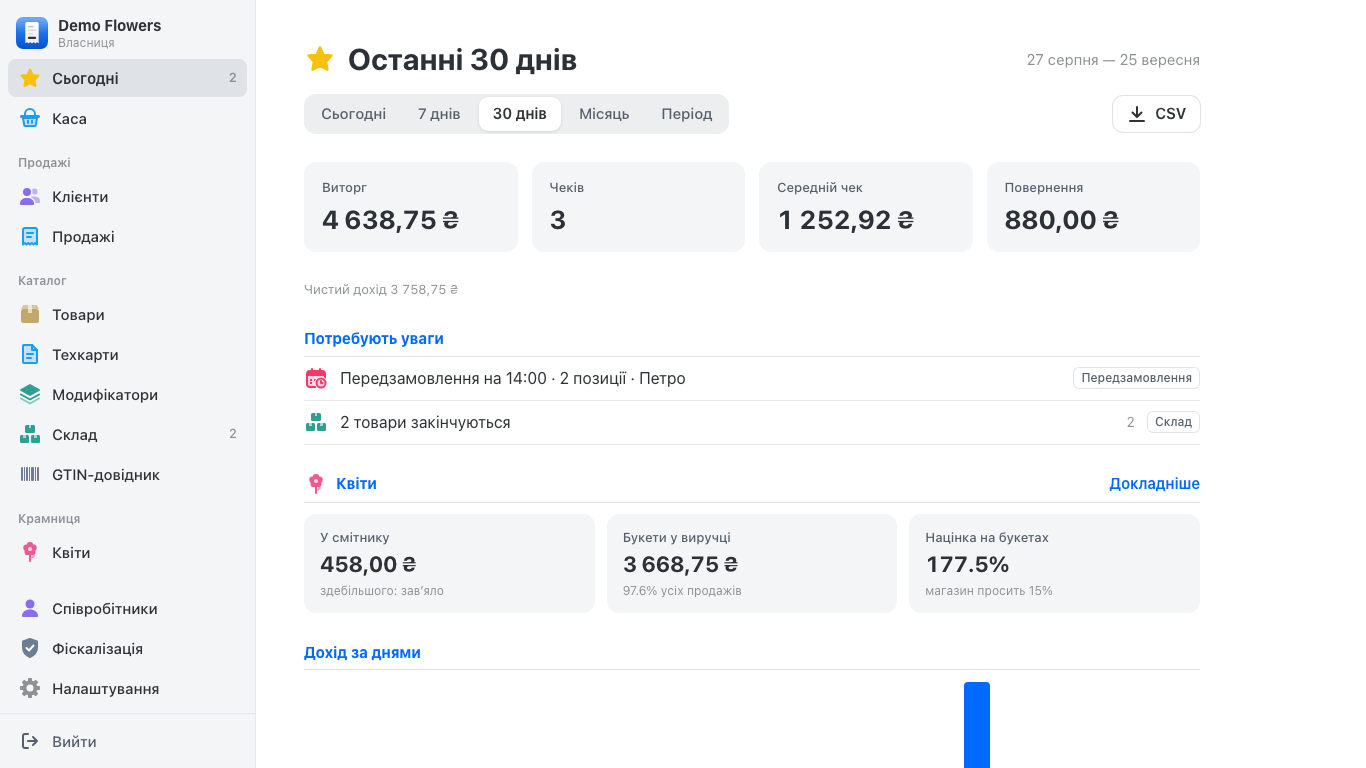Switch to the 7 днів tab
1366x768 pixels.
(439, 114)
